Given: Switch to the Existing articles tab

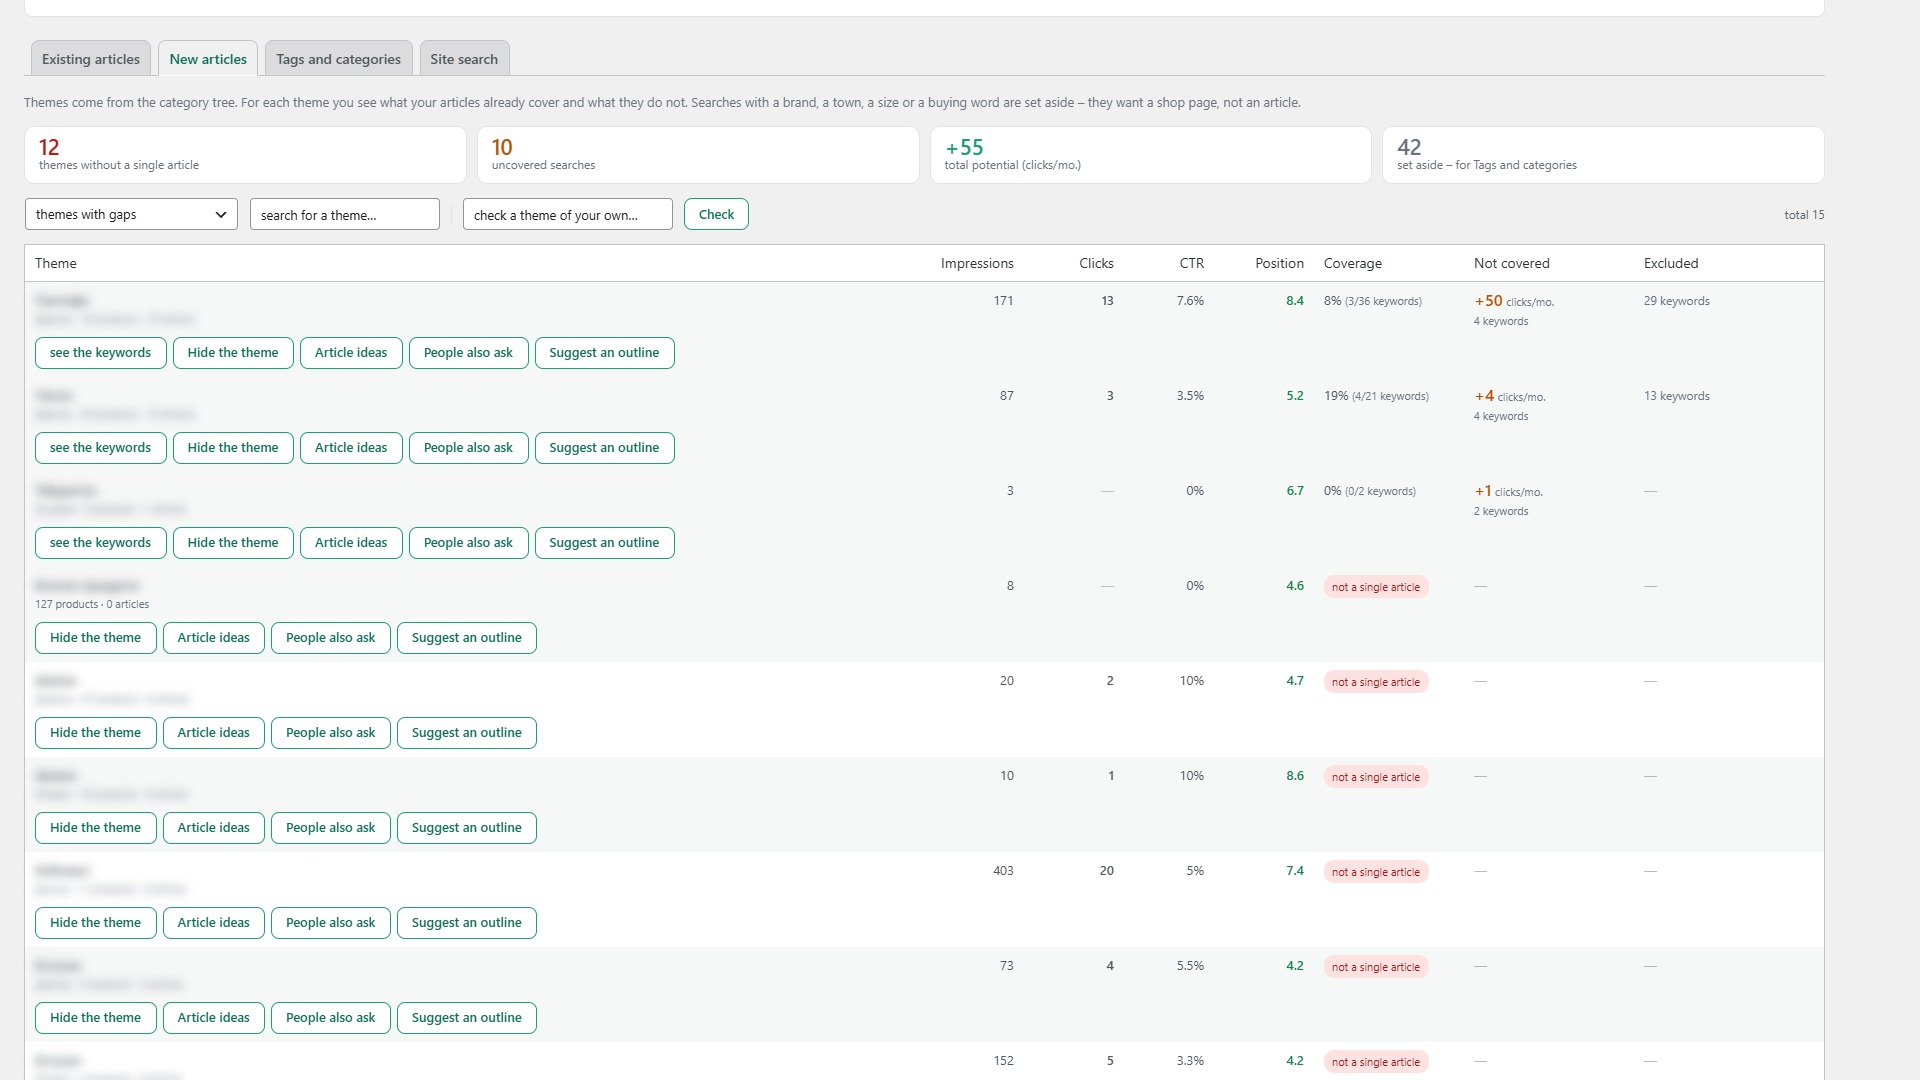Looking at the screenshot, I should pyautogui.click(x=90, y=59).
